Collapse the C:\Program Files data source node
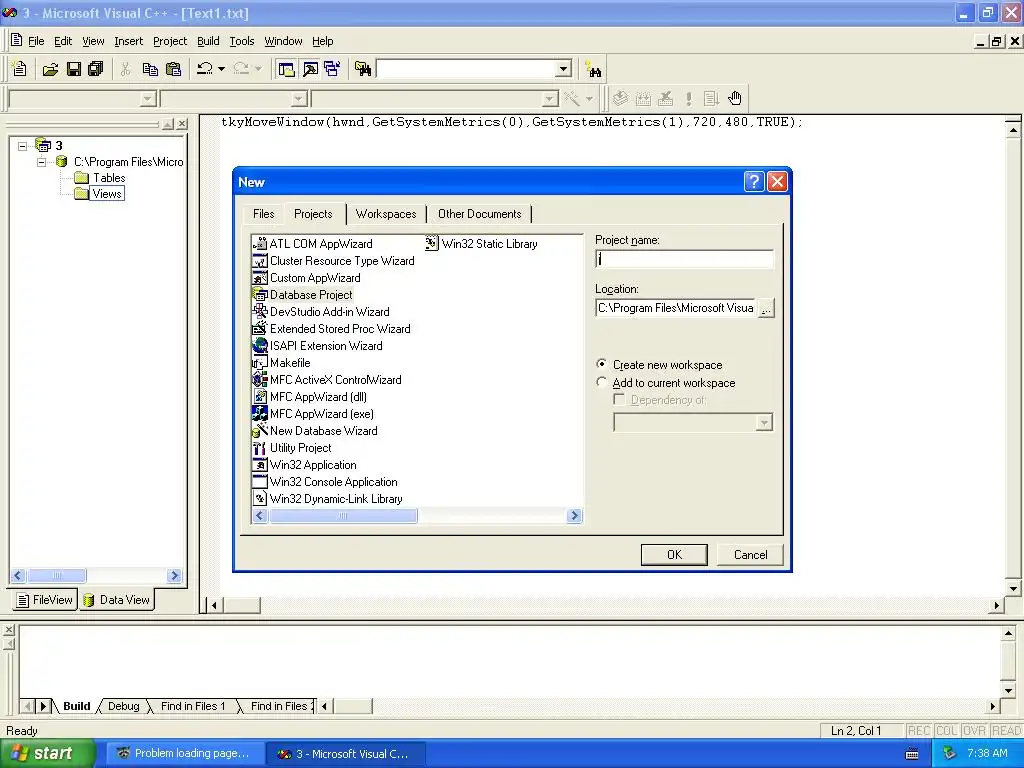 41,161
